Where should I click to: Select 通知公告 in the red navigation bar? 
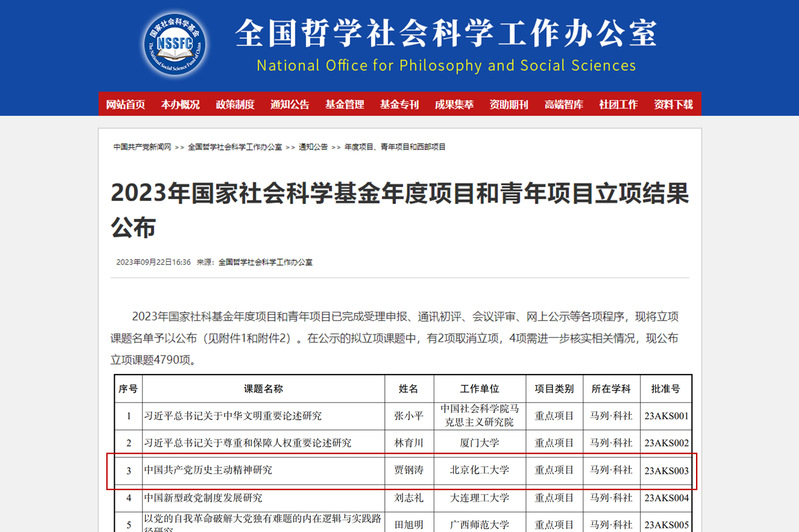pos(290,104)
